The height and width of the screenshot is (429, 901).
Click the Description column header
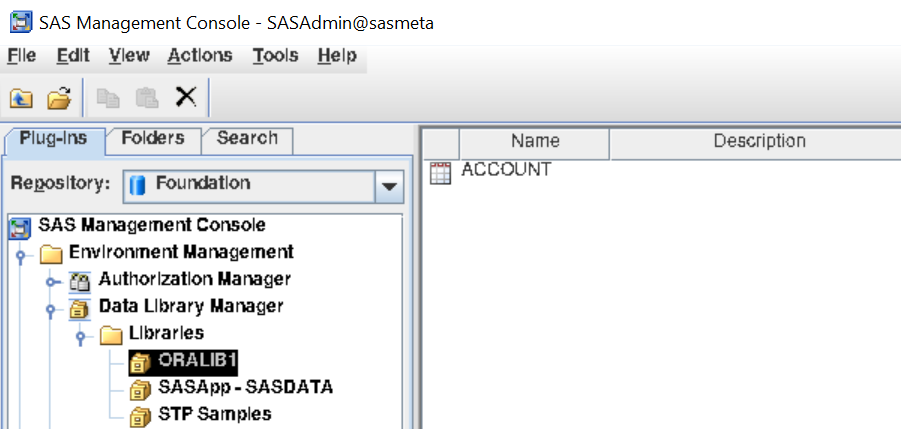pos(759,142)
